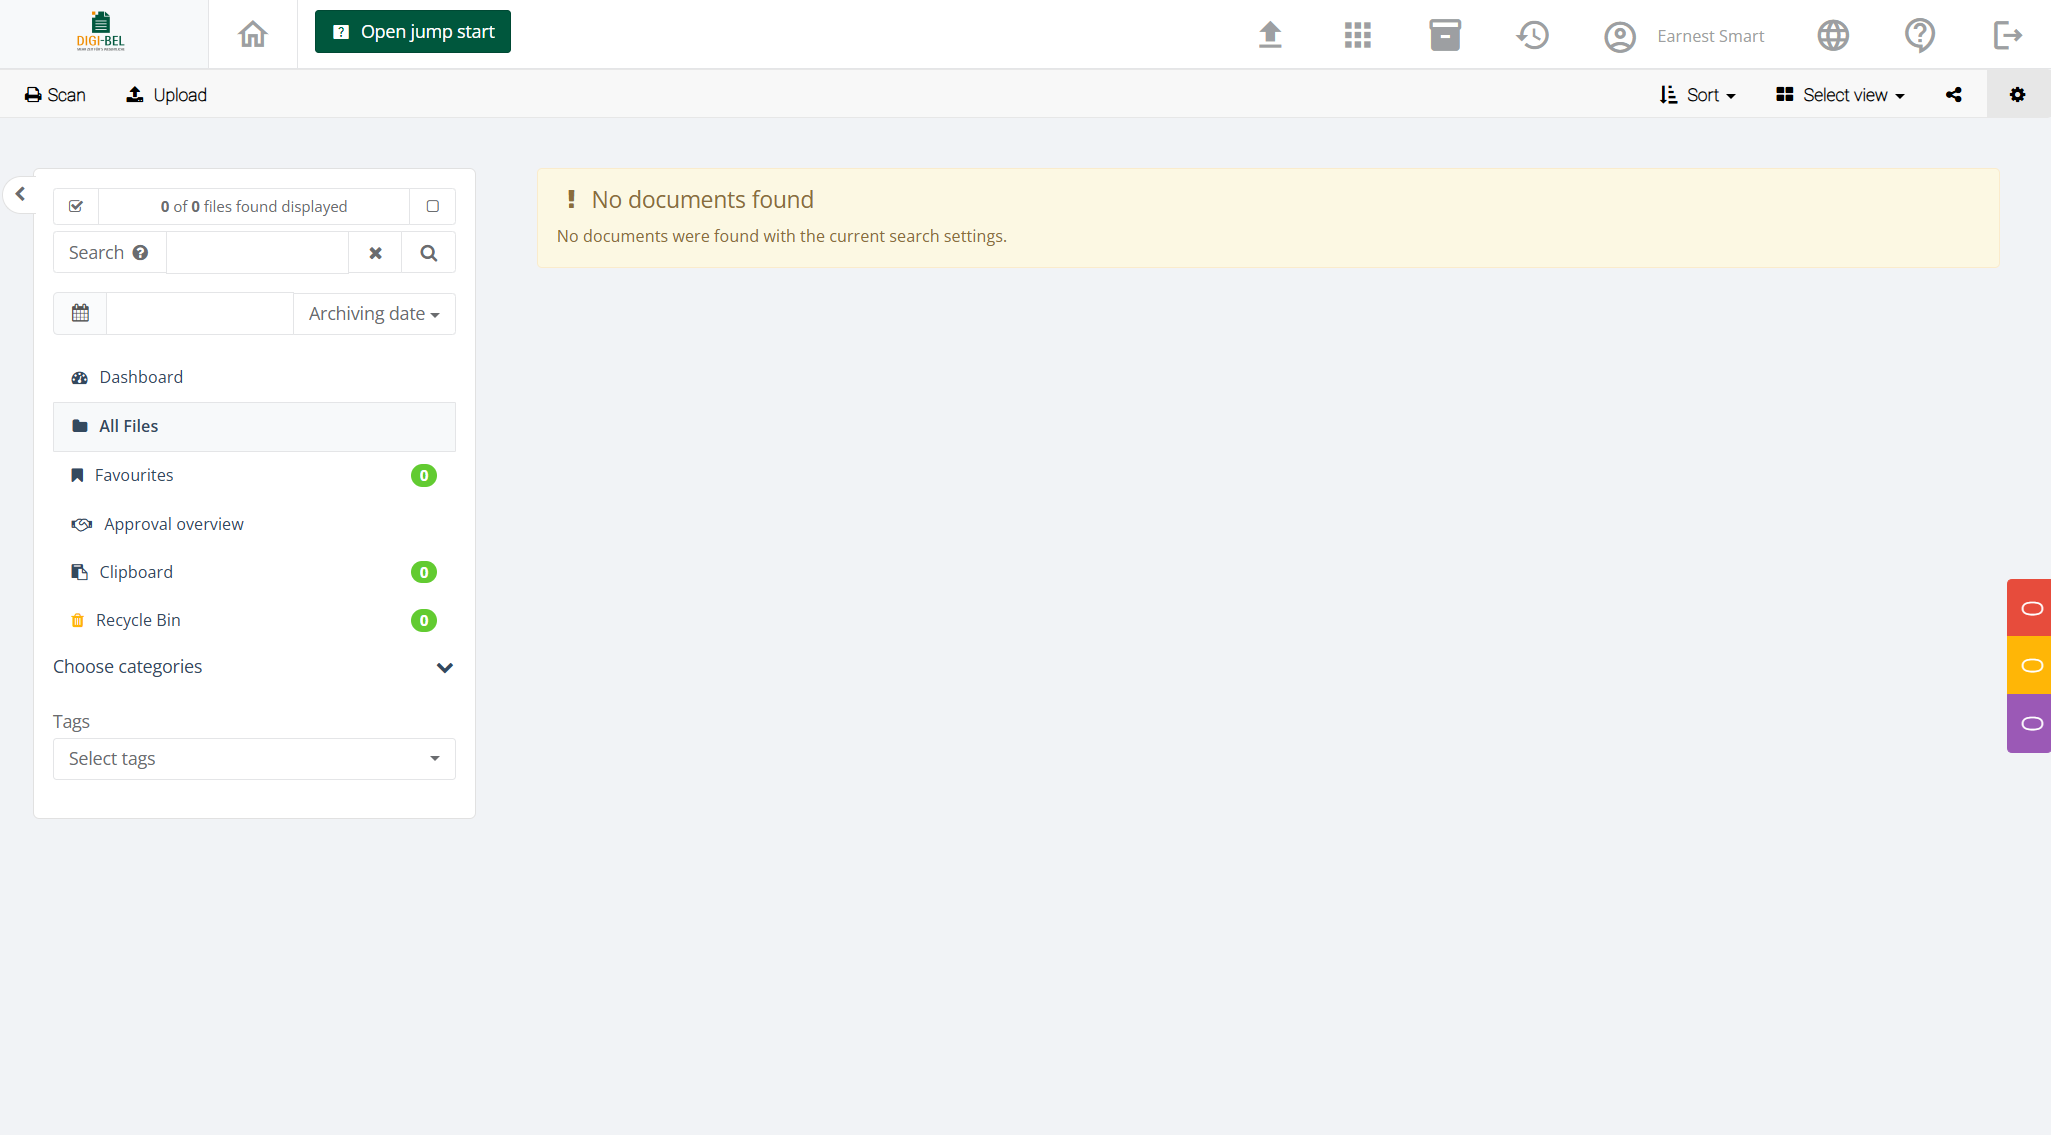
Task: Check the select all files checkbox
Action: pos(76,206)
